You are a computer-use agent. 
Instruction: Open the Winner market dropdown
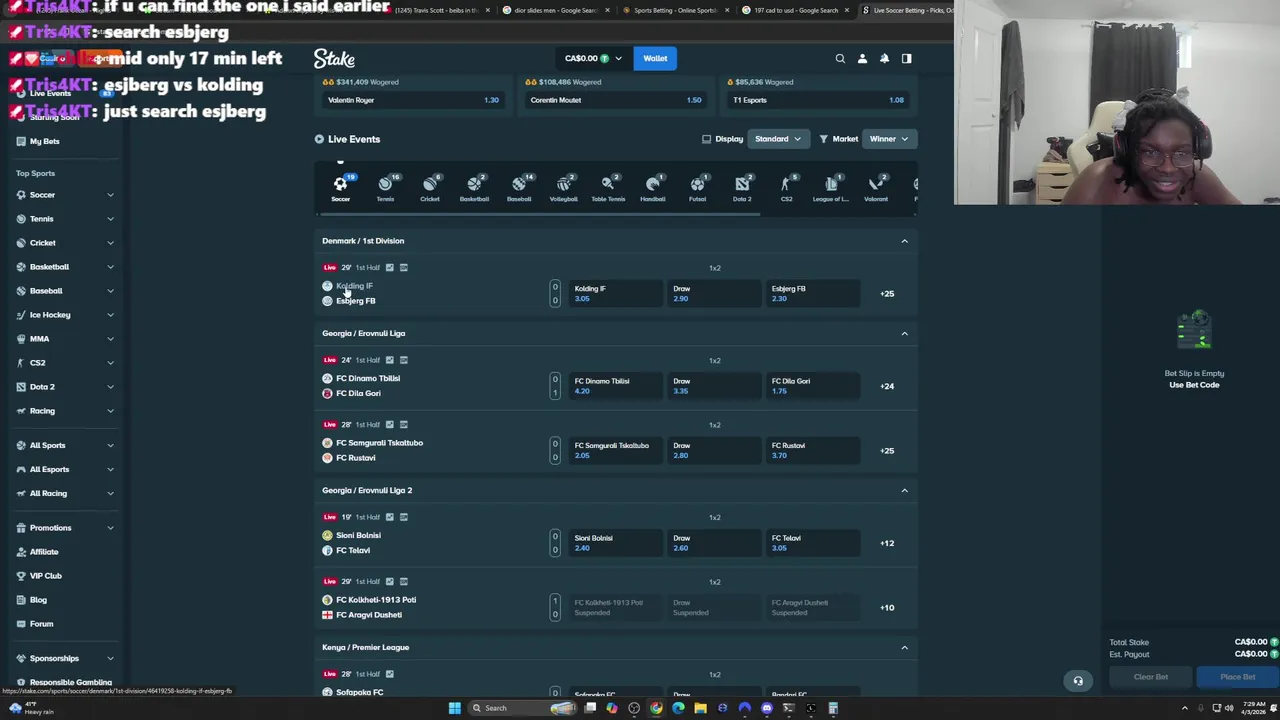(x=888, y=139)
